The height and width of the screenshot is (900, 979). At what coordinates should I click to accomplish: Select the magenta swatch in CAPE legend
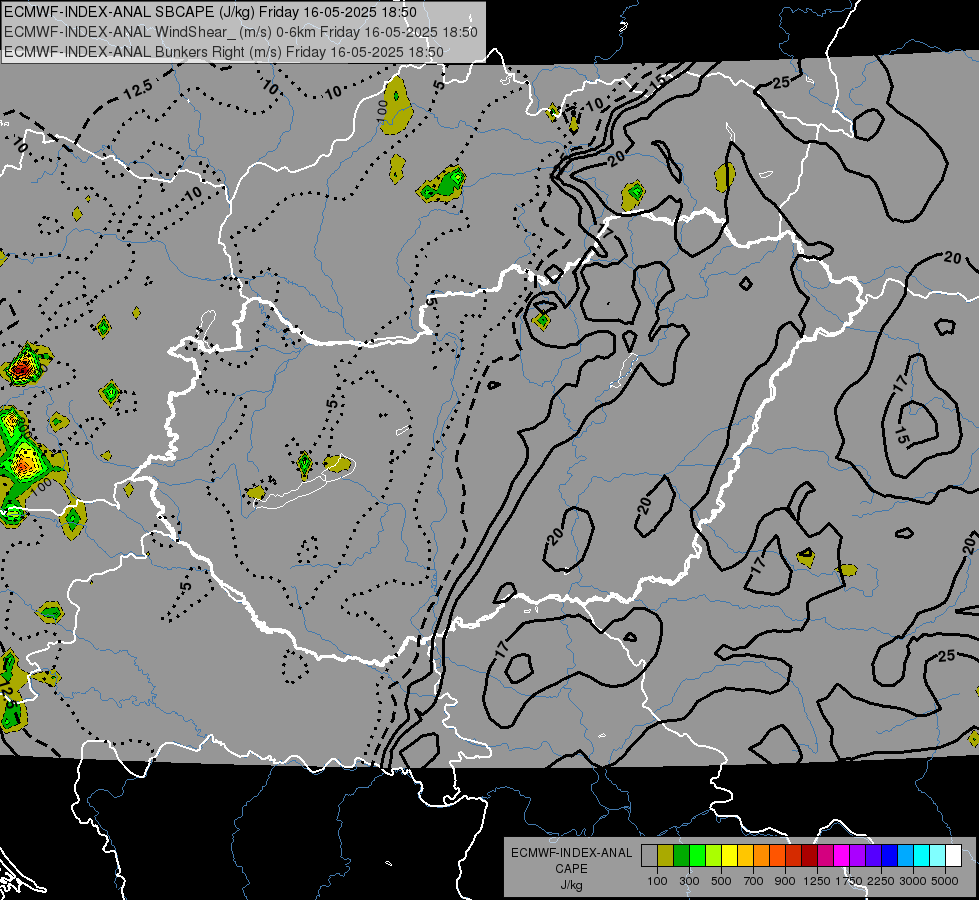pos(842,855)
